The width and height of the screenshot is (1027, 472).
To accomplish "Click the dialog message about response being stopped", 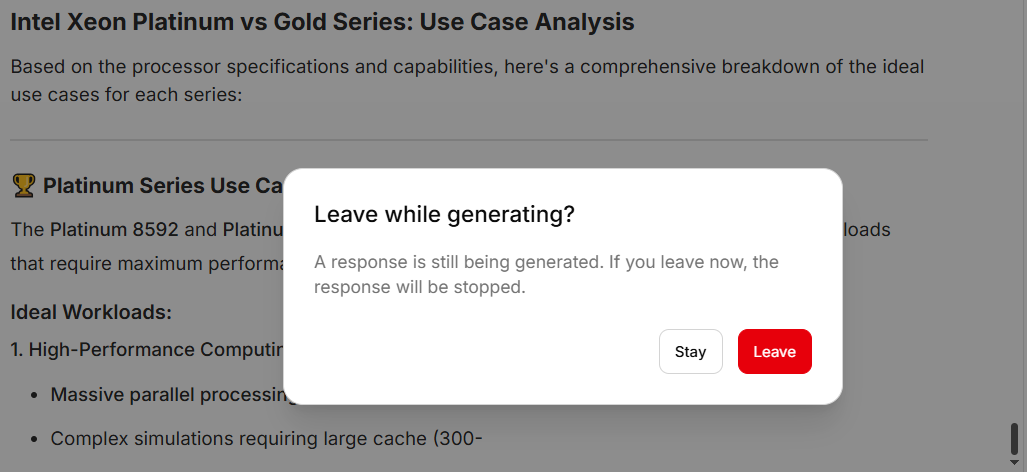I will coord(546,274).
